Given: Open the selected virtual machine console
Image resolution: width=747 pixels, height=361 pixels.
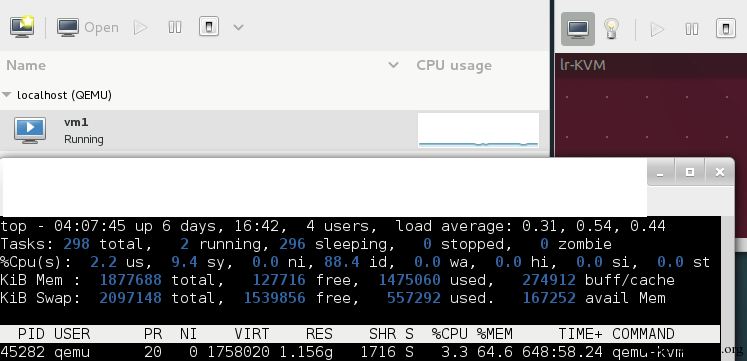Looking at the screenshot, I should click(88, 27).
